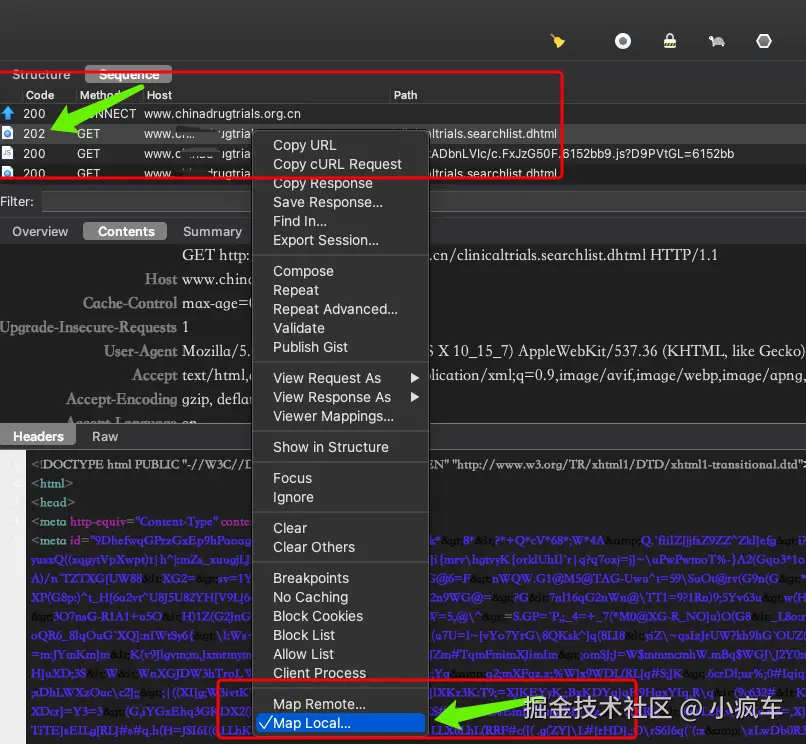The width and height of the screenshot is (806, 744).
Task: Sort by the Host column header
Action: coord(159,95)
